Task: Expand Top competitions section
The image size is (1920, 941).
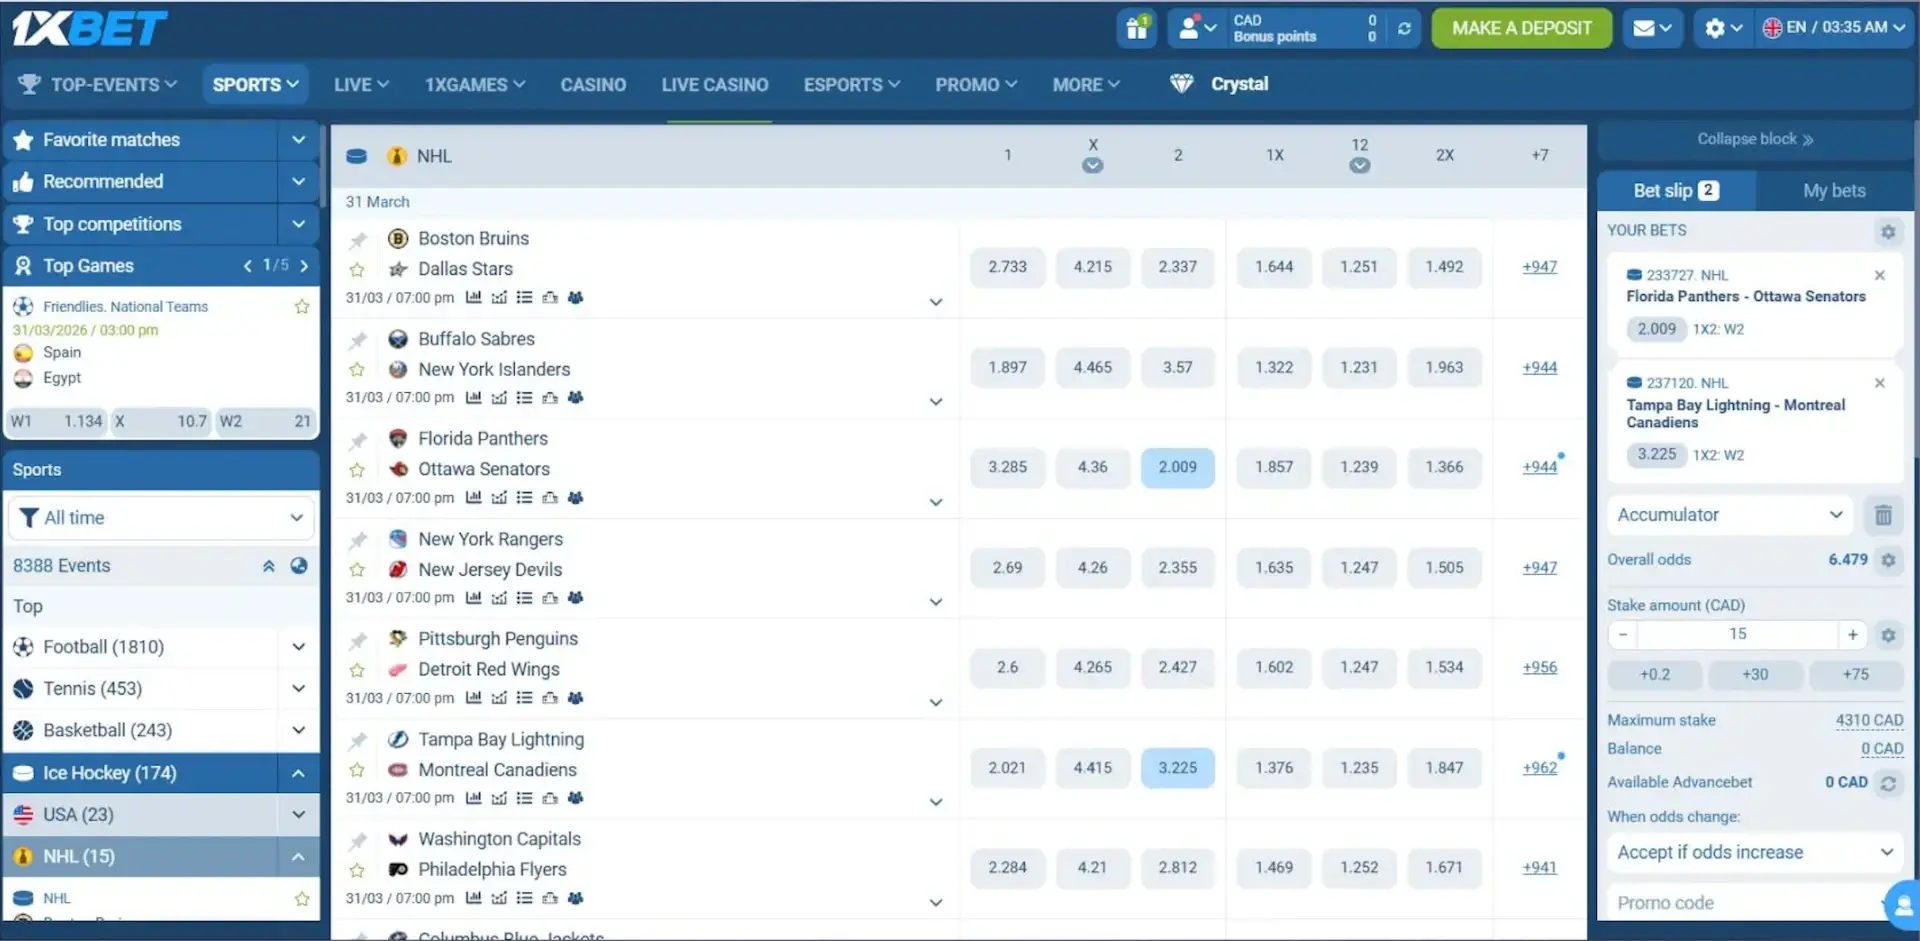Action: coord(298,224)
